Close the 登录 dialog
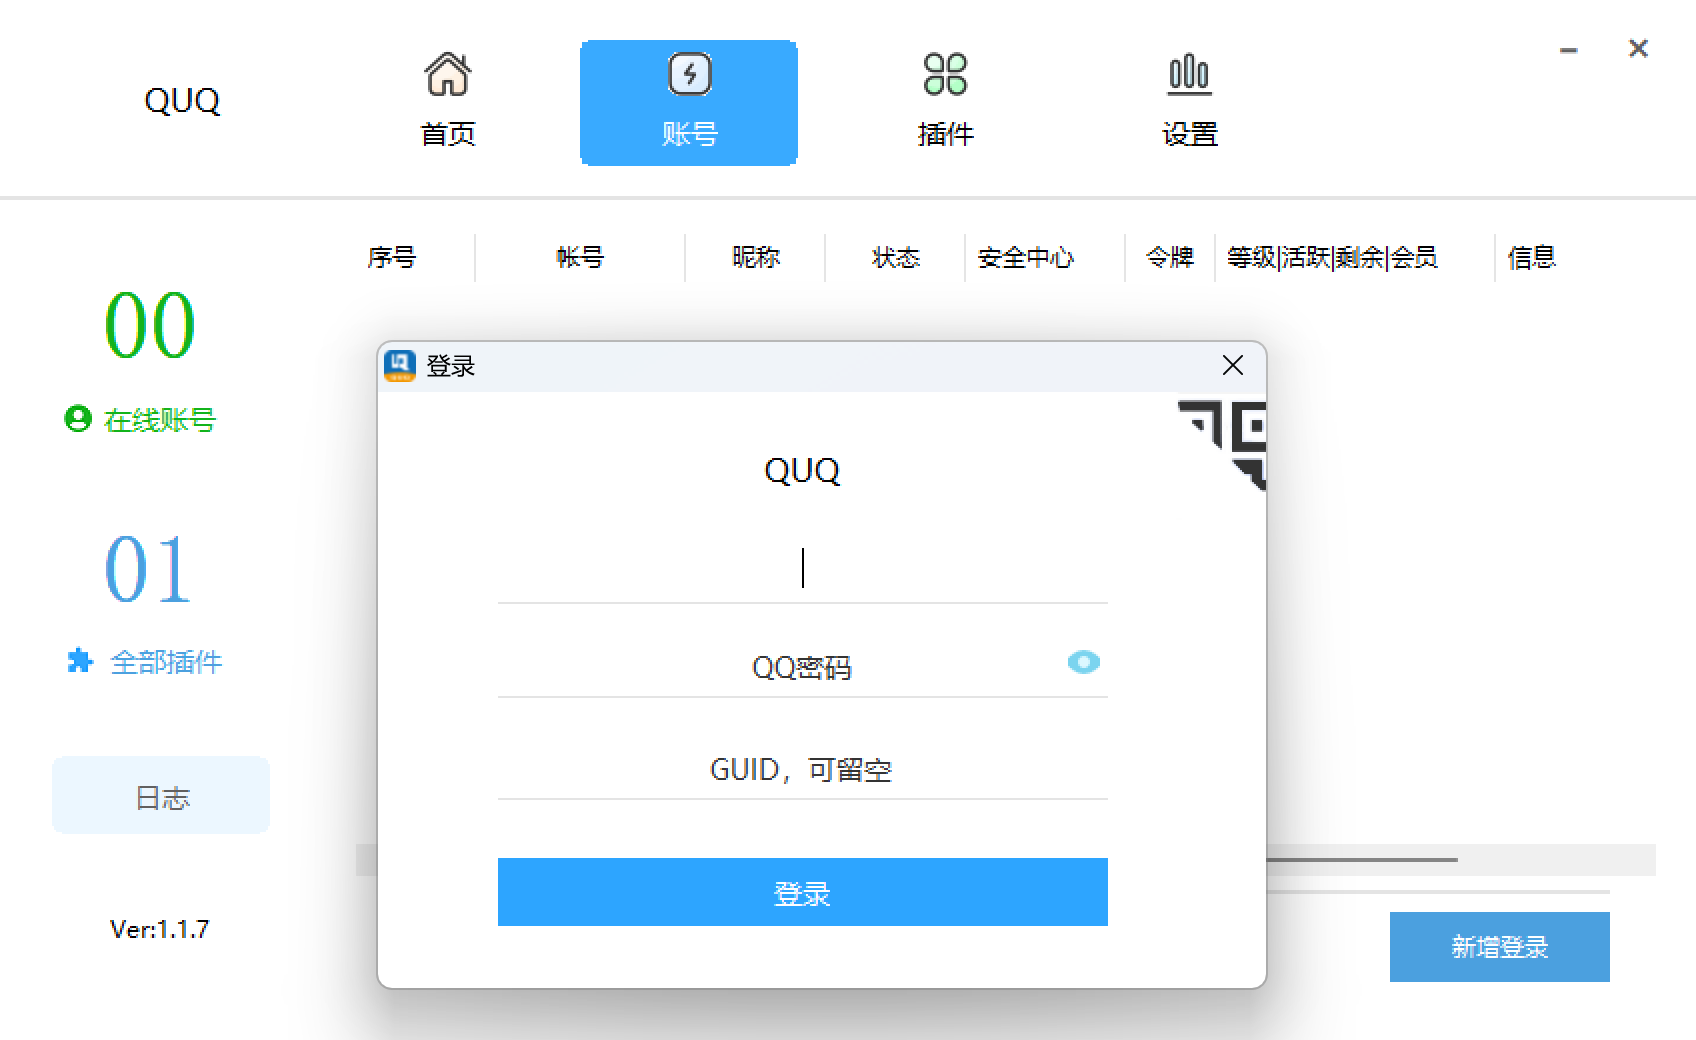Viewport: 1696px width, 1040px height. 1232,366
